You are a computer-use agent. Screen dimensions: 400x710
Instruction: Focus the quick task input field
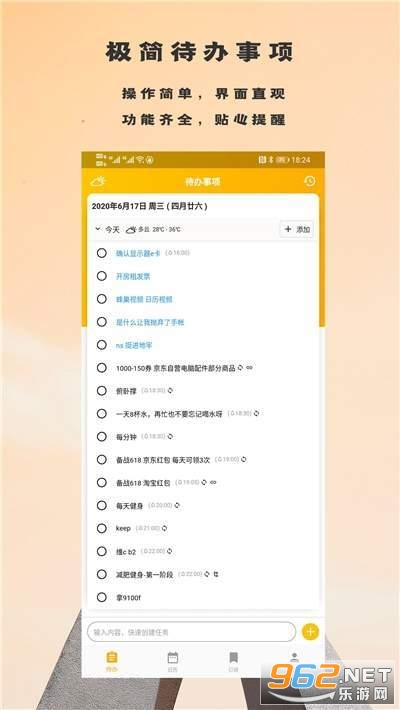tap(191, 632)
